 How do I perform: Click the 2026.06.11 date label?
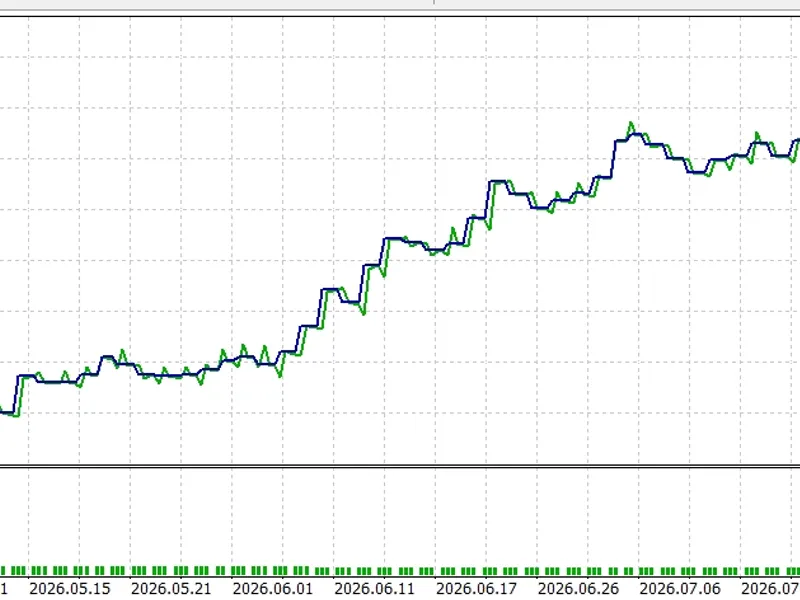pos(374,589)
